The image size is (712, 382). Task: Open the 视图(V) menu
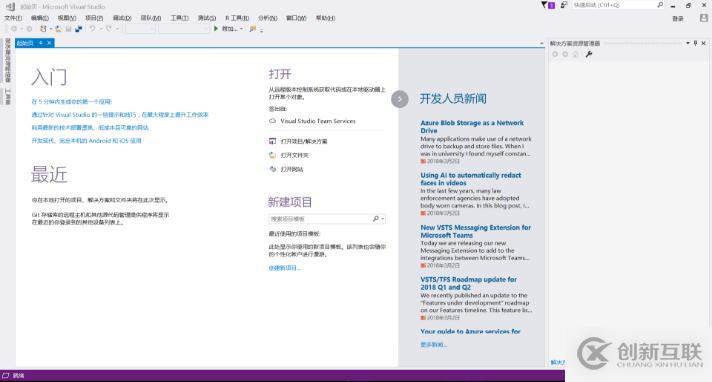pyautogui.click(x=67, y=18)
